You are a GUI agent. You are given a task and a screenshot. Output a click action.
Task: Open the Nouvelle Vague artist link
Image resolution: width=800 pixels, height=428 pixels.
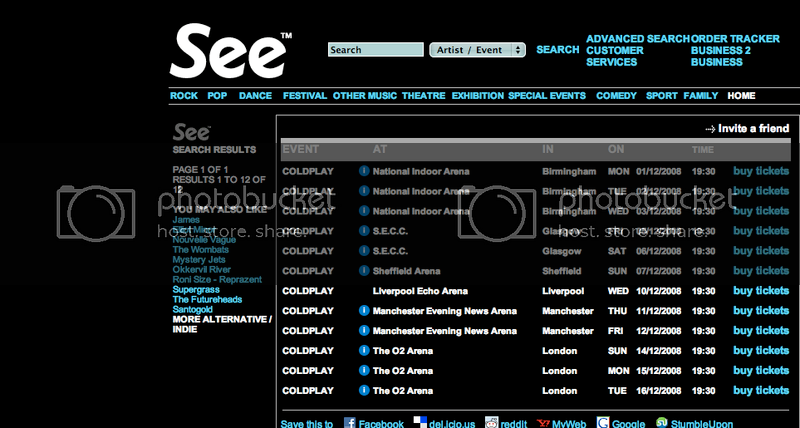[204, 240]
